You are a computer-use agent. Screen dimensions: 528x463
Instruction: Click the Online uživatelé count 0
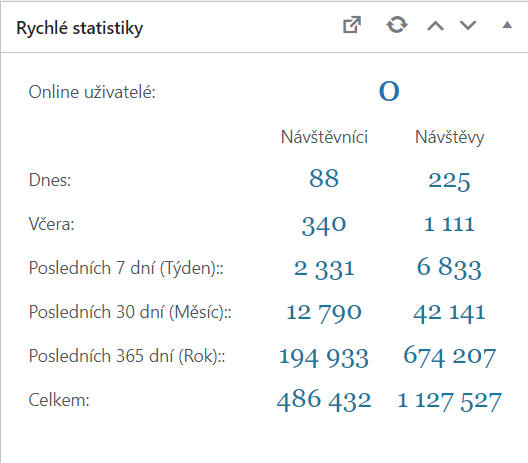pos(389,91)
